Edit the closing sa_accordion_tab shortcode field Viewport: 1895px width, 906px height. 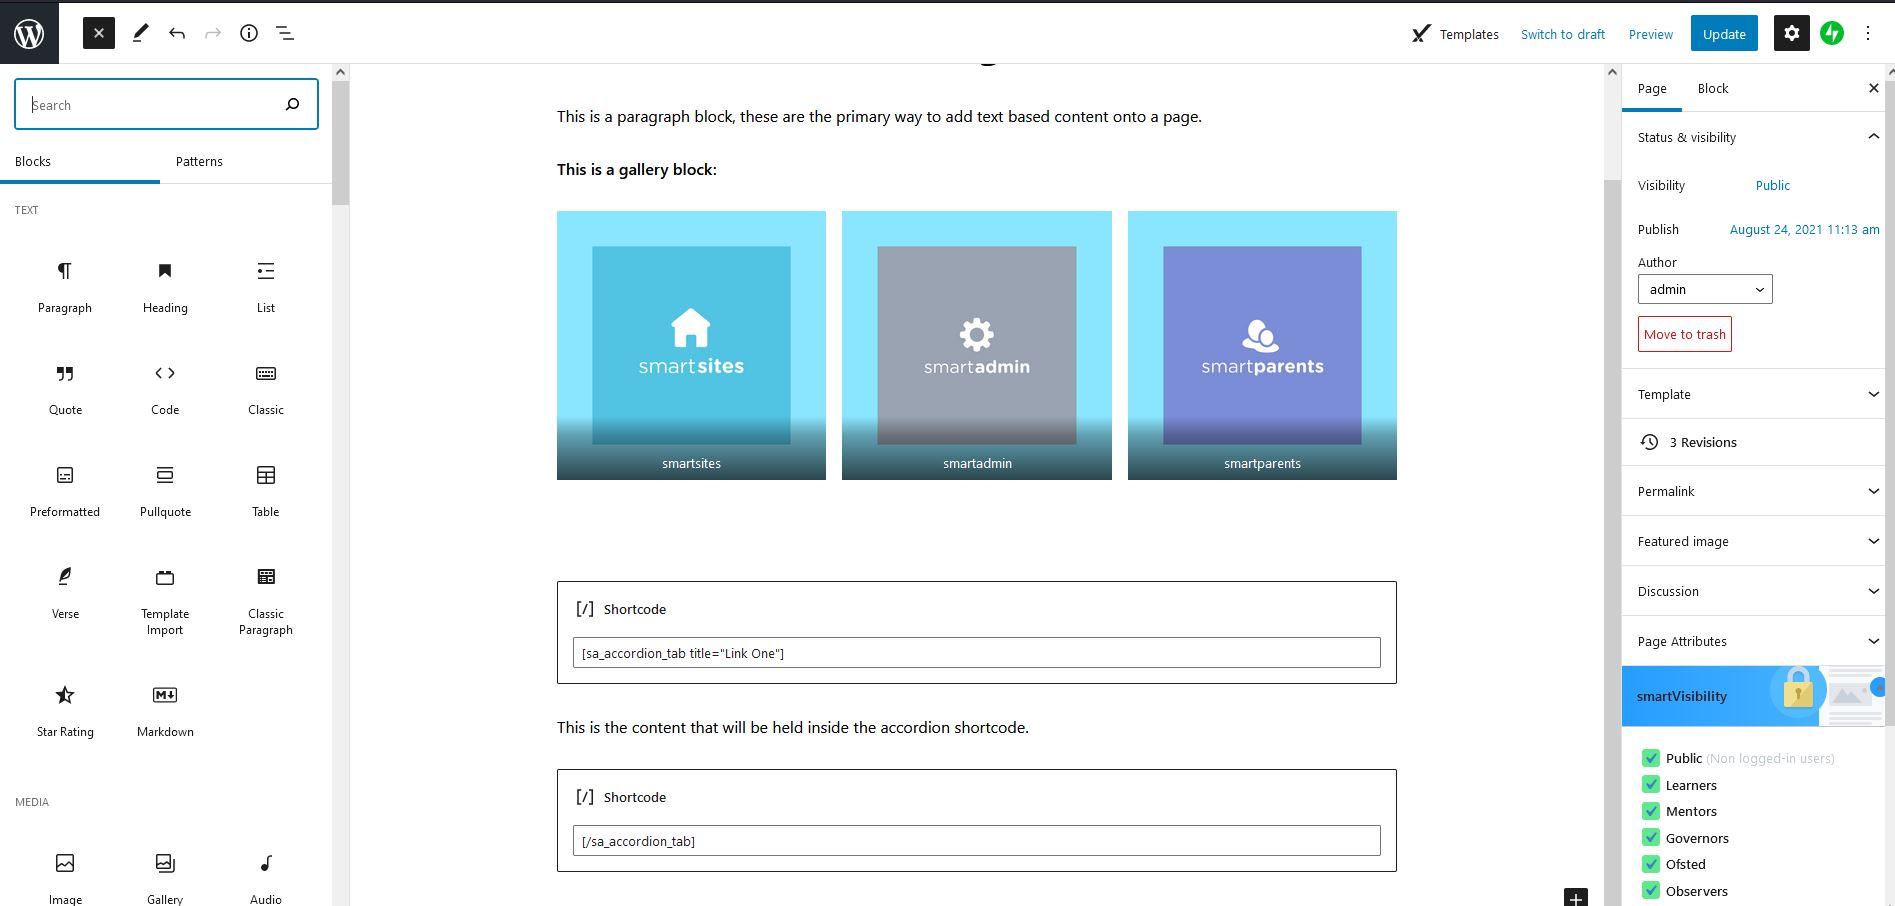[977, 841]
